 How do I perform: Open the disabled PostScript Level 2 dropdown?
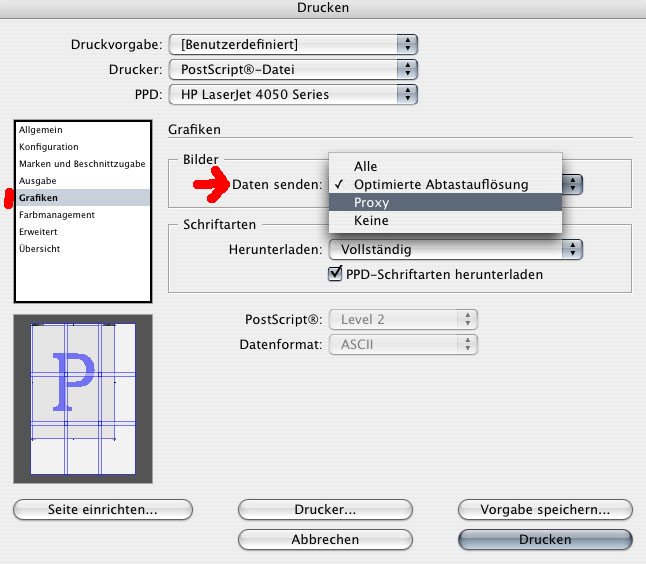(403, 320)
